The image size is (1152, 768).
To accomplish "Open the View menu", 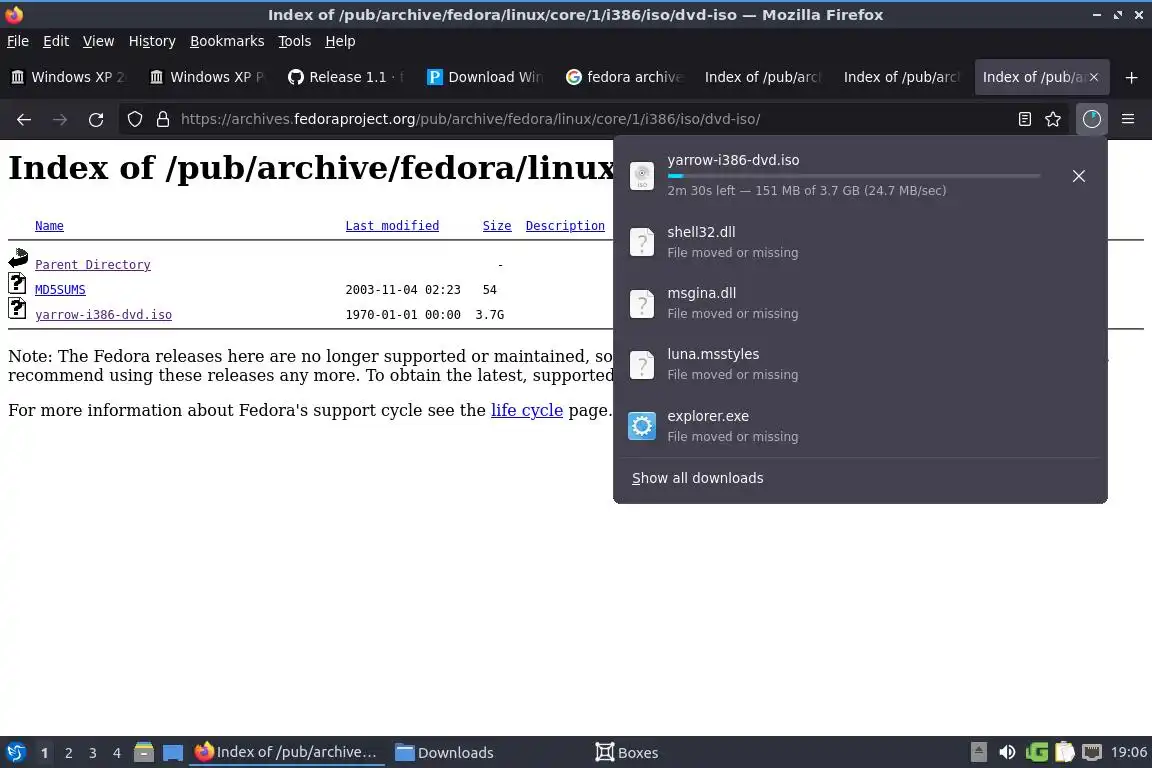I will click(98, 41).
